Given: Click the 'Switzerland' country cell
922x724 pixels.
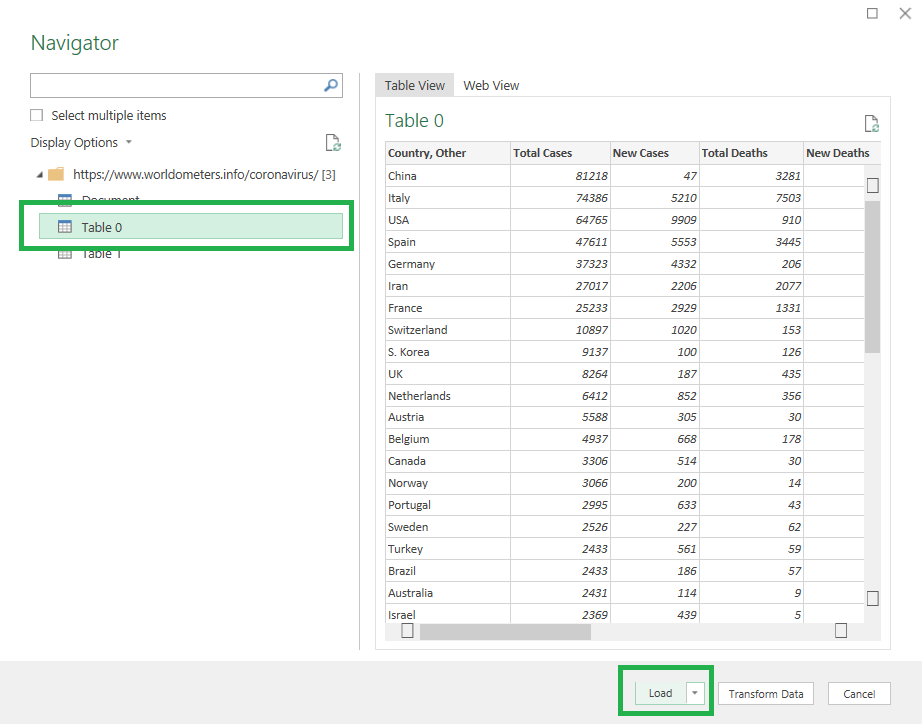Looking at the screenshot, I should 447,330.
